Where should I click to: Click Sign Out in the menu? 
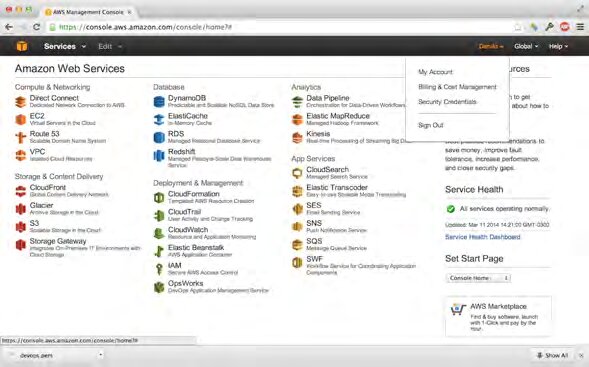point(430,125)
